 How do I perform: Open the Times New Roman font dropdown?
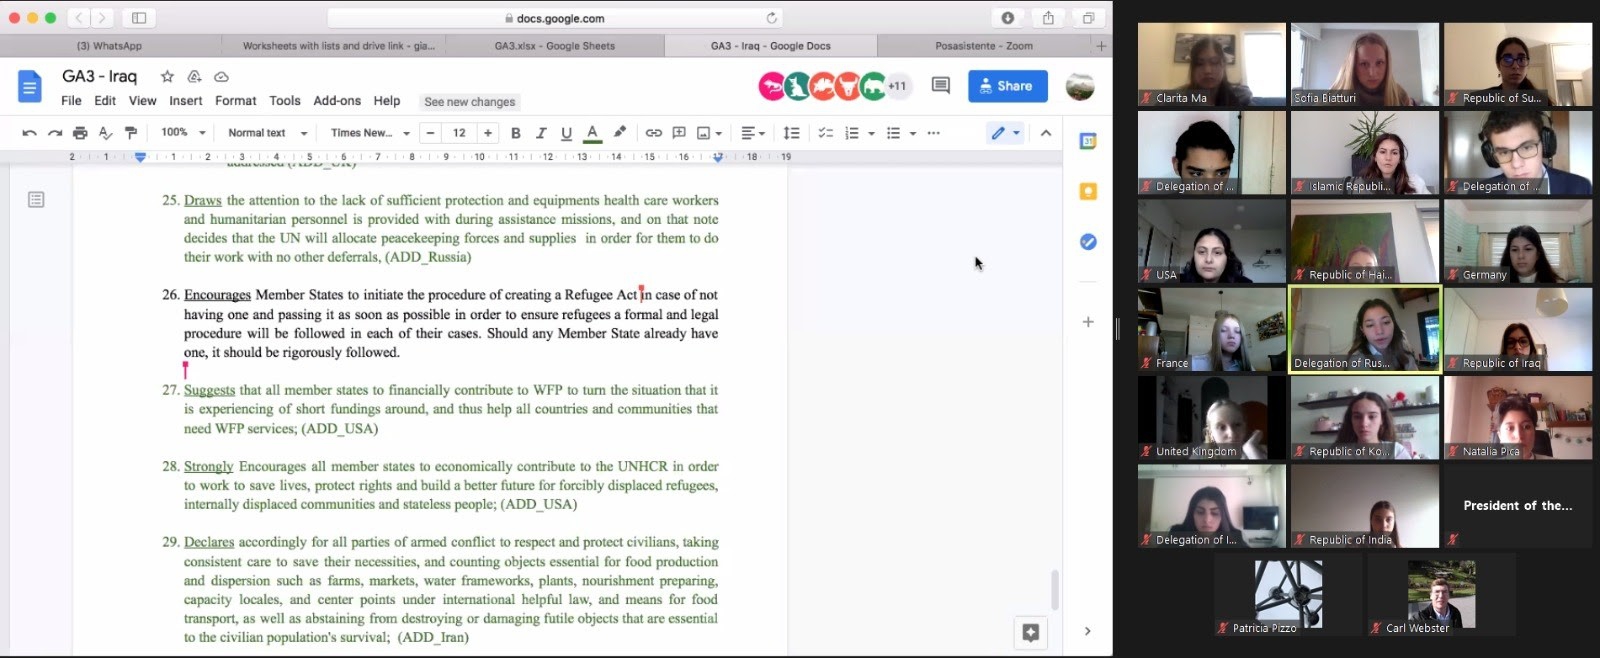[370, 133]
